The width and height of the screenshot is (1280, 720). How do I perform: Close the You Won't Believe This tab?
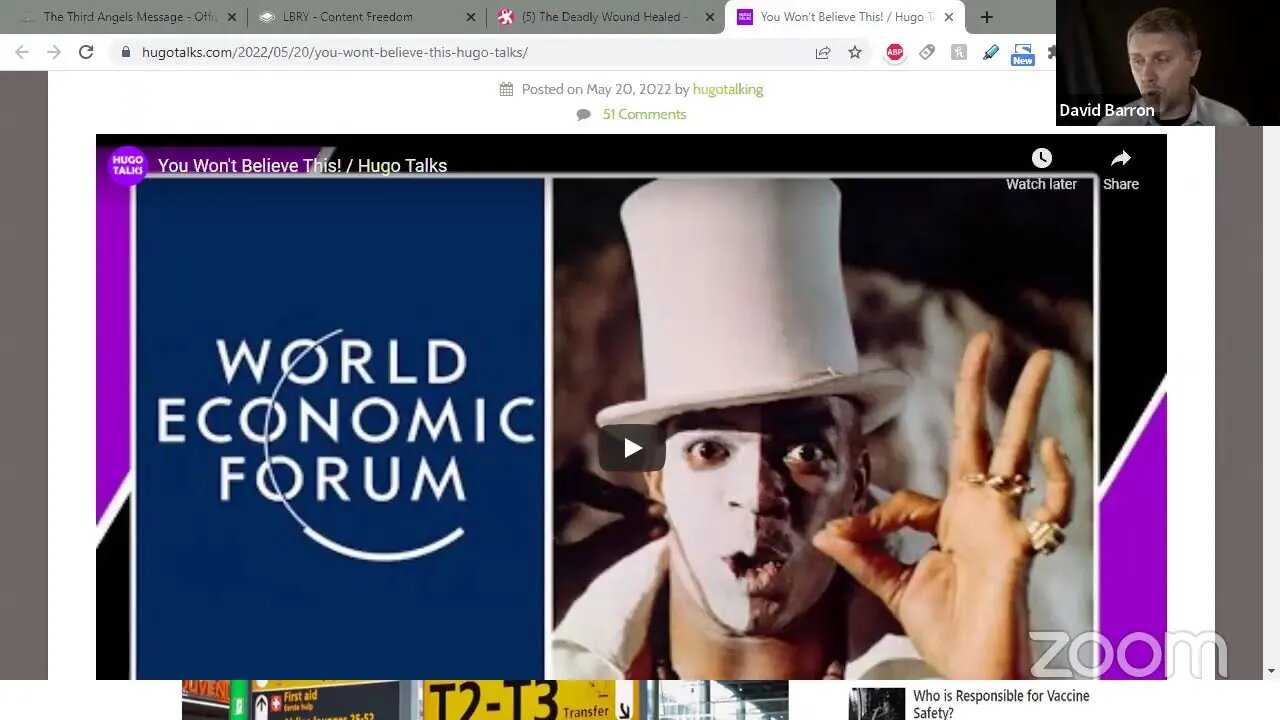[949, 17]
